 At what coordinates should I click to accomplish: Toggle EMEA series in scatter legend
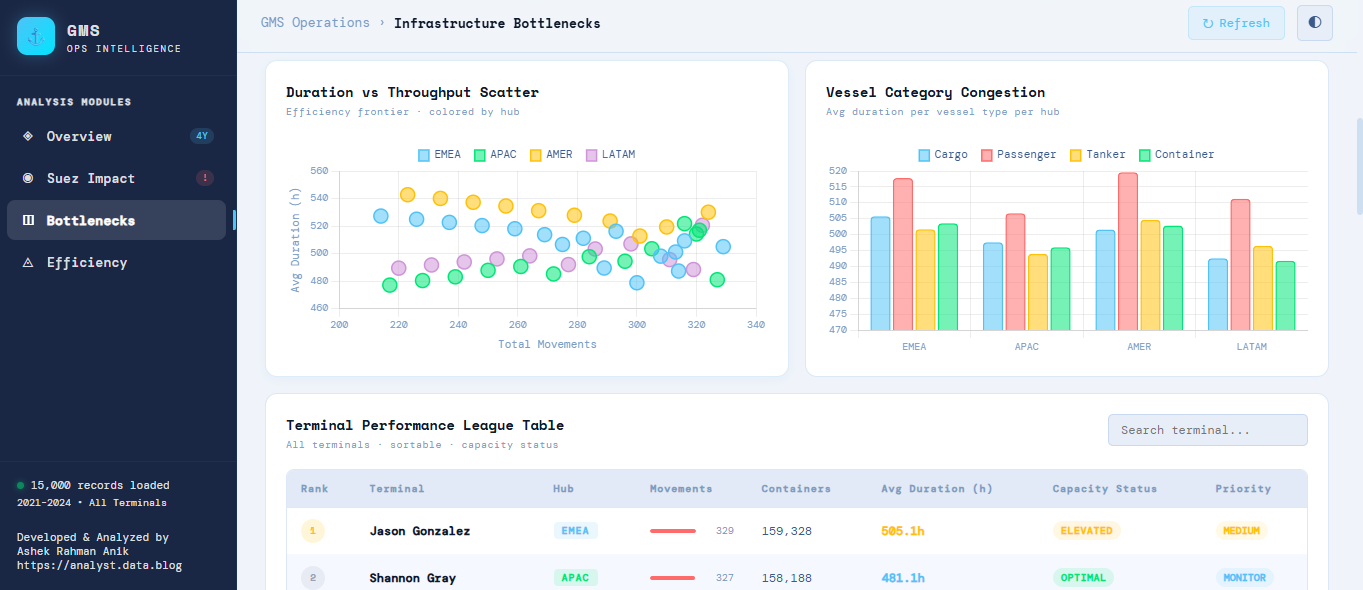[x=439, y=155]
